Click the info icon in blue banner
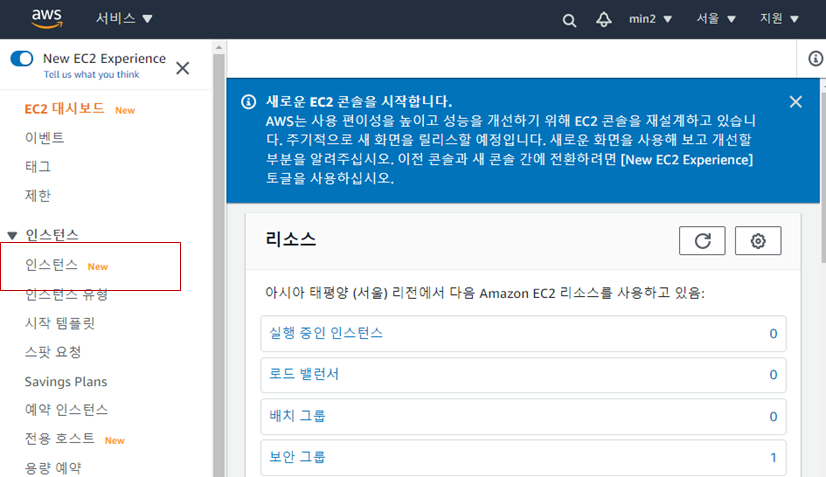The height and width of the screenshot is (477, 826). click(248, 102)
